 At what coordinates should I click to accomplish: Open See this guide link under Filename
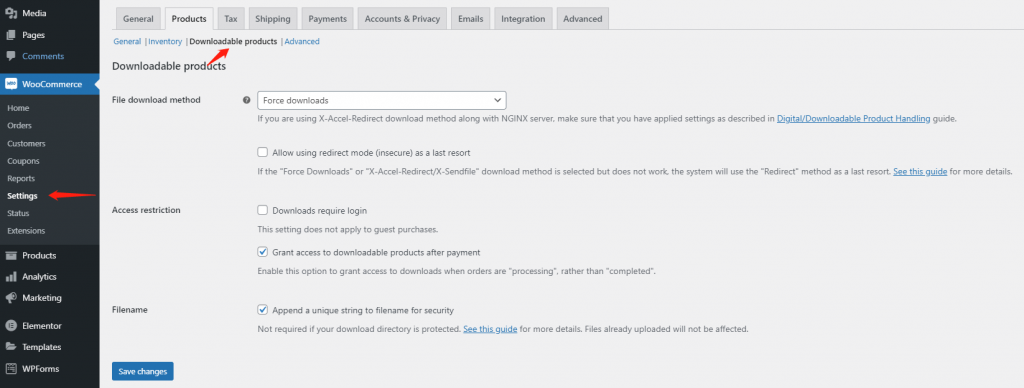pos(490,329)
